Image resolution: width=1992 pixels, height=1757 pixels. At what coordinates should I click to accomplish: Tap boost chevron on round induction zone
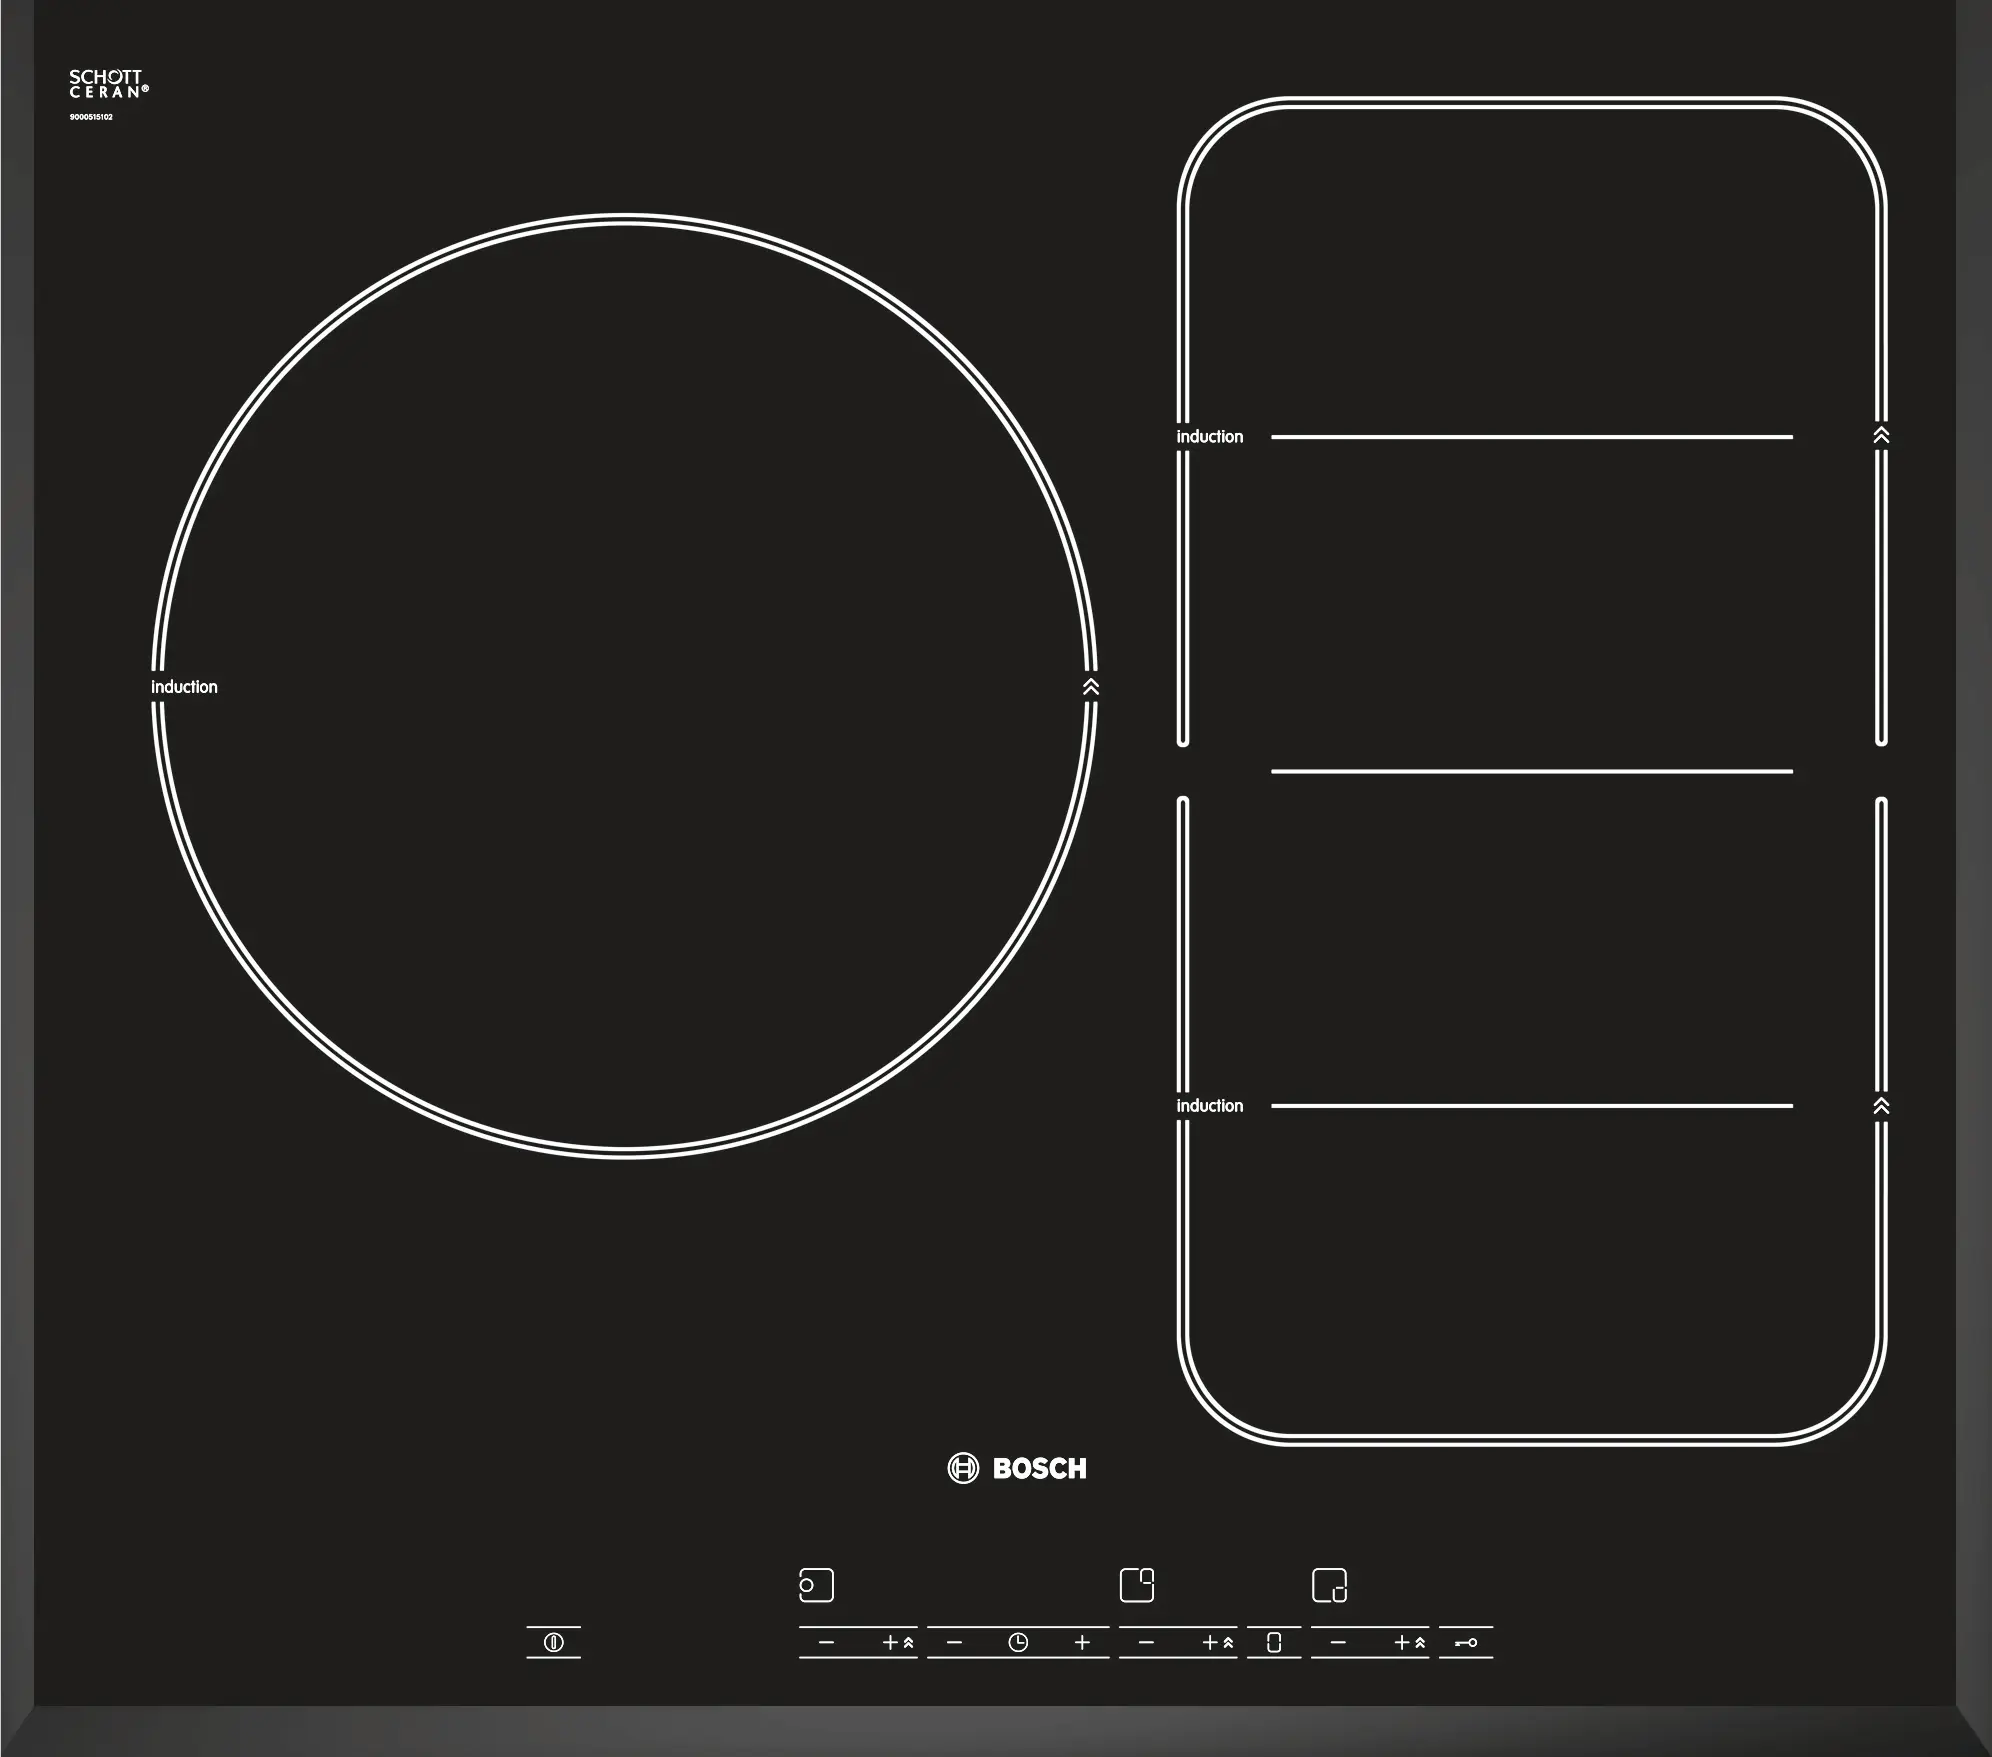(x=1091, y=687)
